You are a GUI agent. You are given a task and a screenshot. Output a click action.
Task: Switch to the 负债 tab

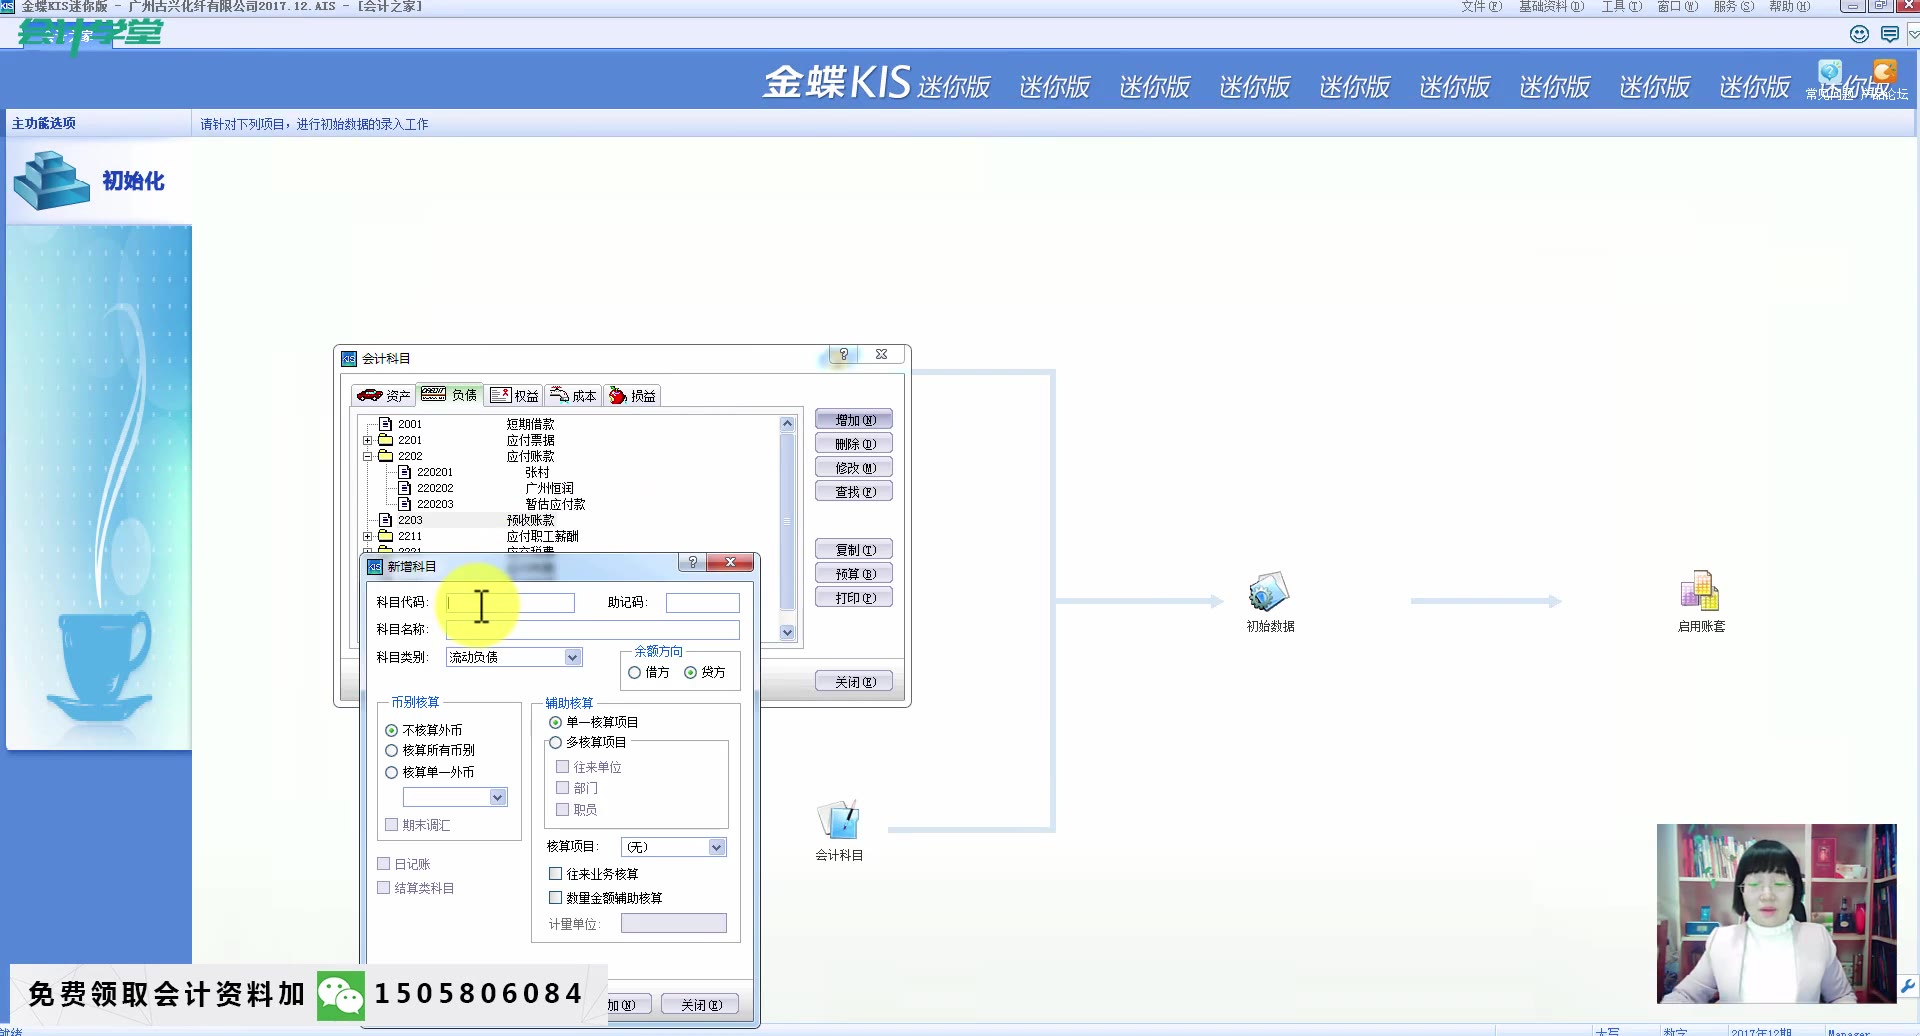(449, 394)
